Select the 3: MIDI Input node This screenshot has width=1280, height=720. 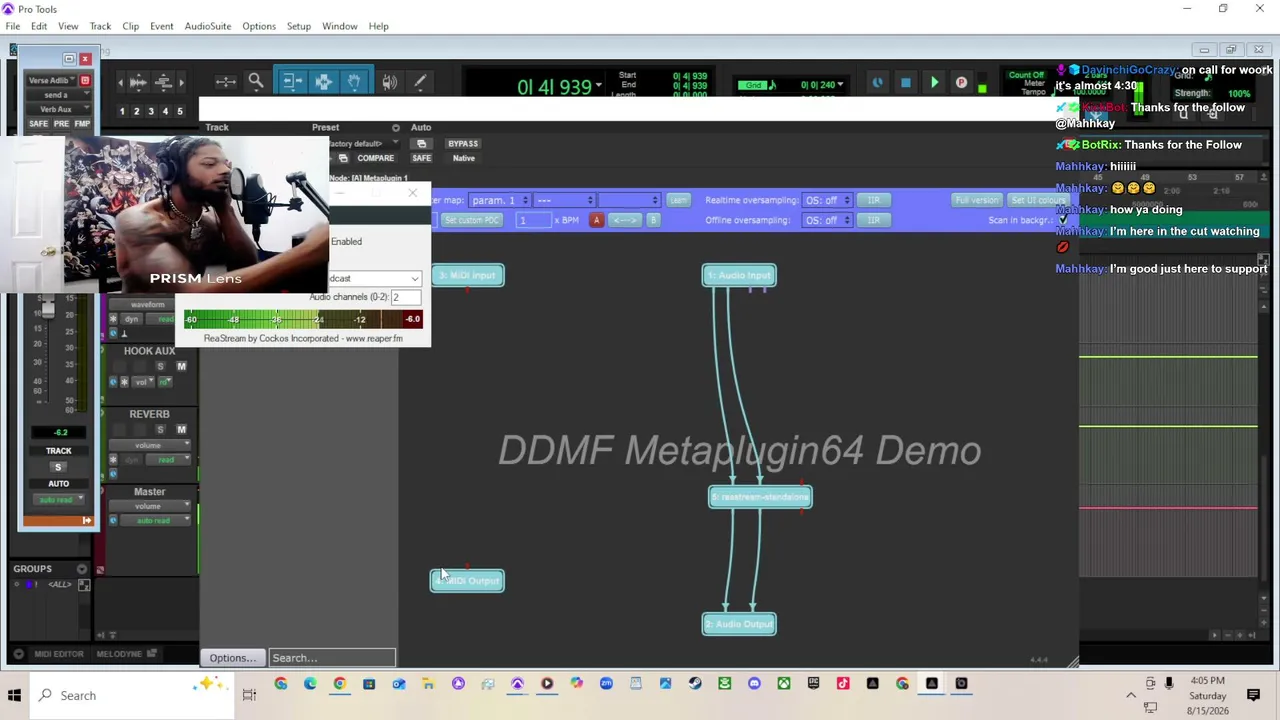467,275
